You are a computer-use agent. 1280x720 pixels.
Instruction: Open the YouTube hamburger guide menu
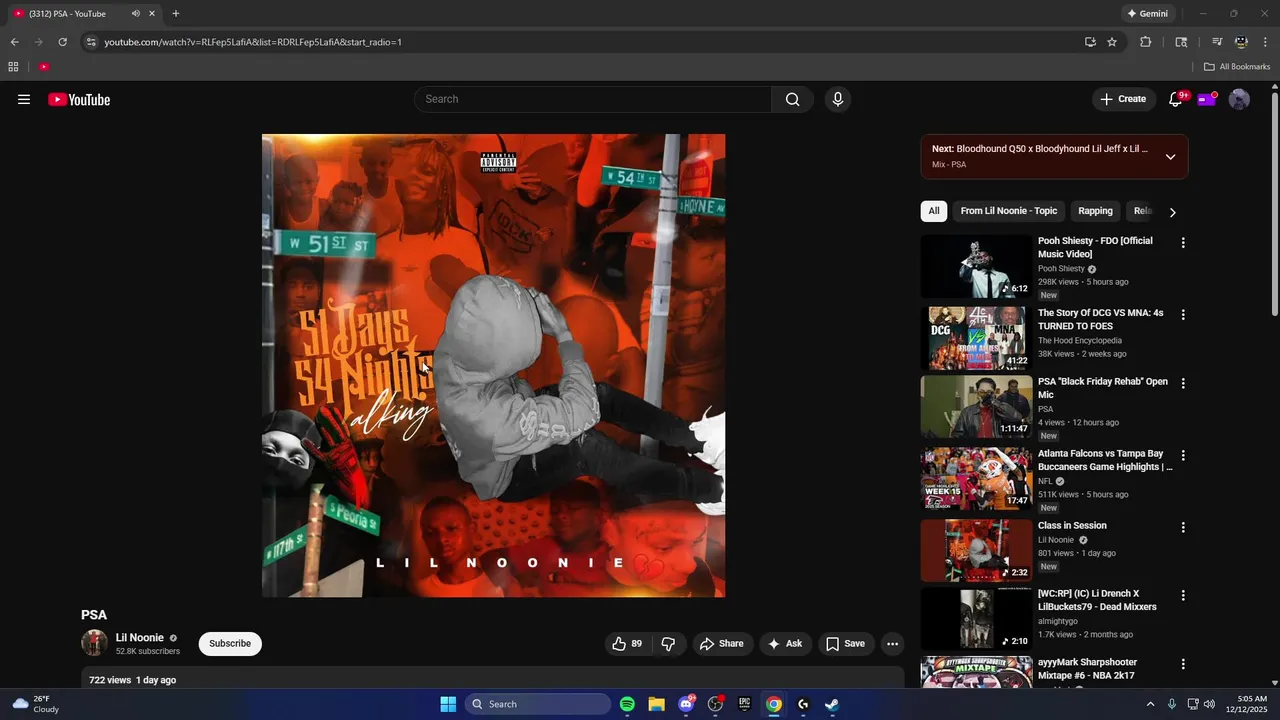[x=24, y=99]
